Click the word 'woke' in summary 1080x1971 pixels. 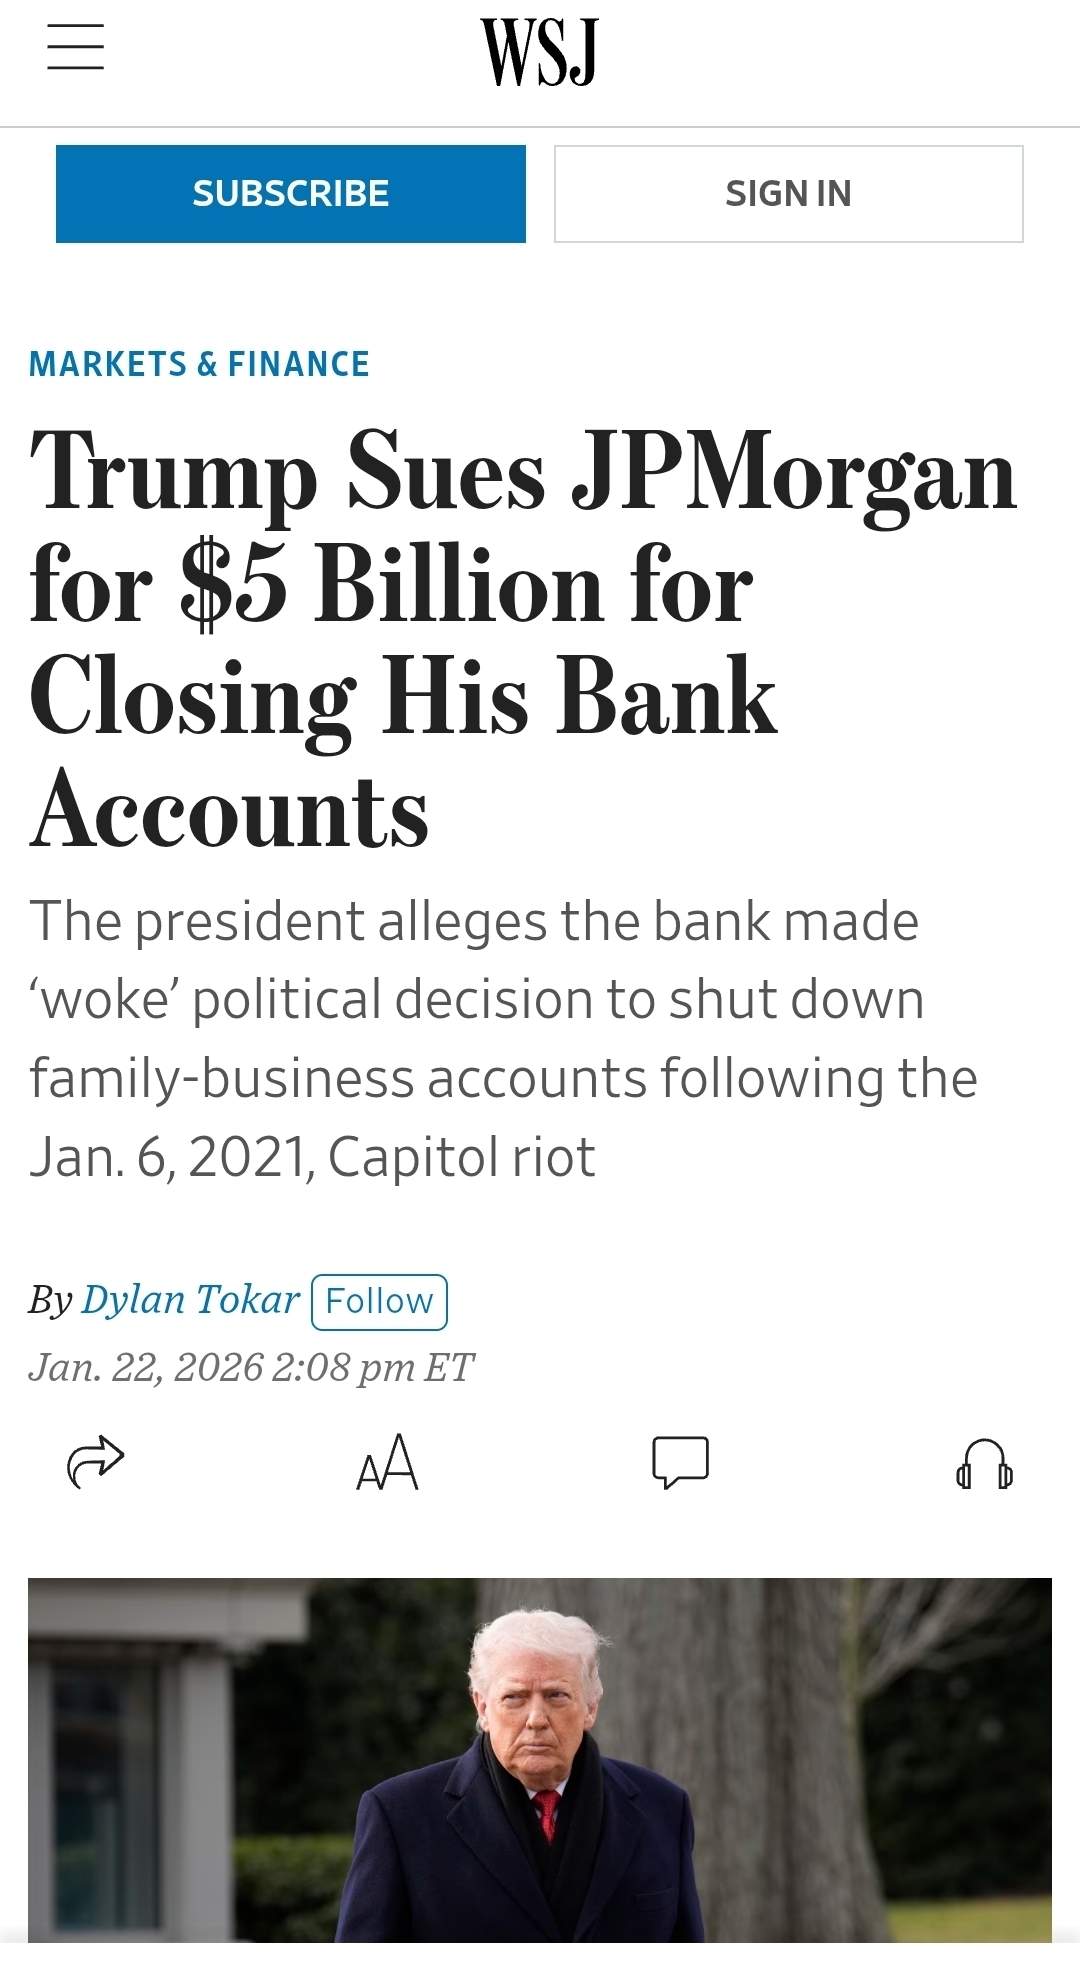pyautogui.click(x=104, y=1000)
